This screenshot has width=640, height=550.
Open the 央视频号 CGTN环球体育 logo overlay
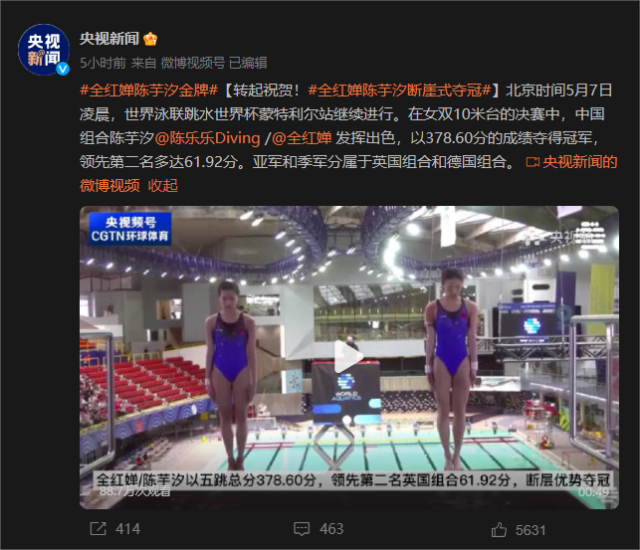pyautogui.click(x=130, y=229)
